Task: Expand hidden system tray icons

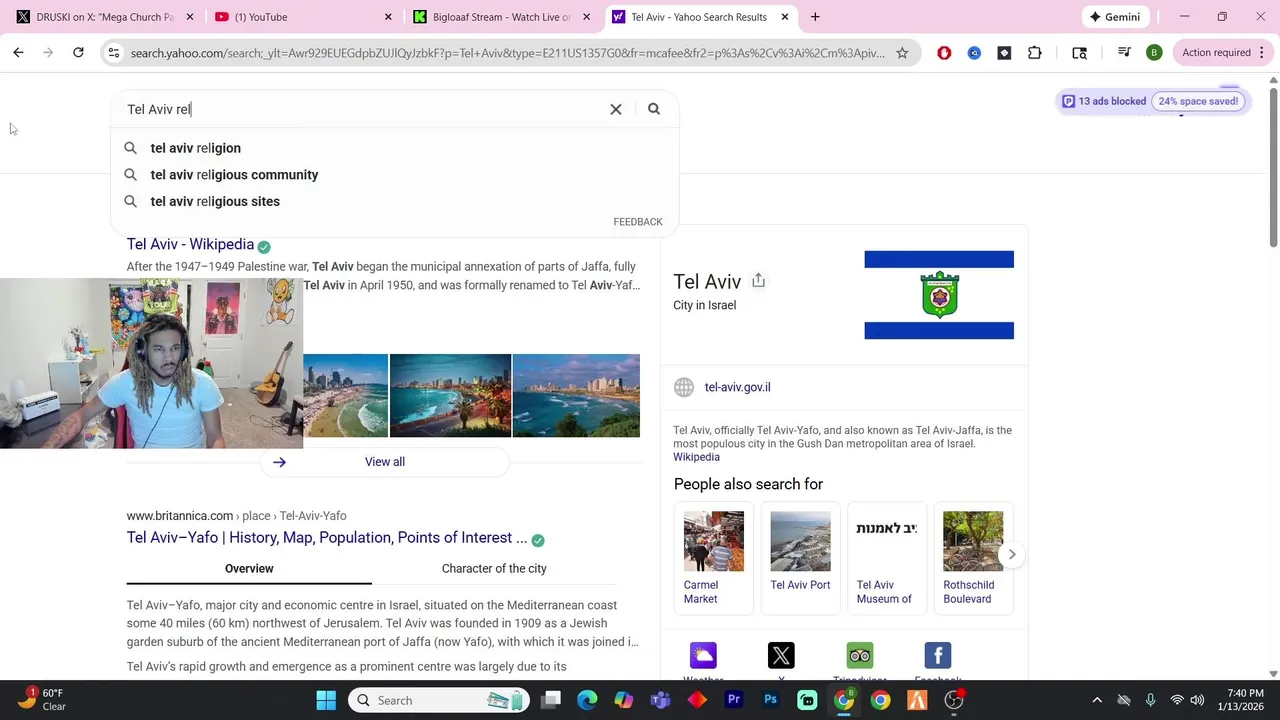Action: click(1097, 700)
